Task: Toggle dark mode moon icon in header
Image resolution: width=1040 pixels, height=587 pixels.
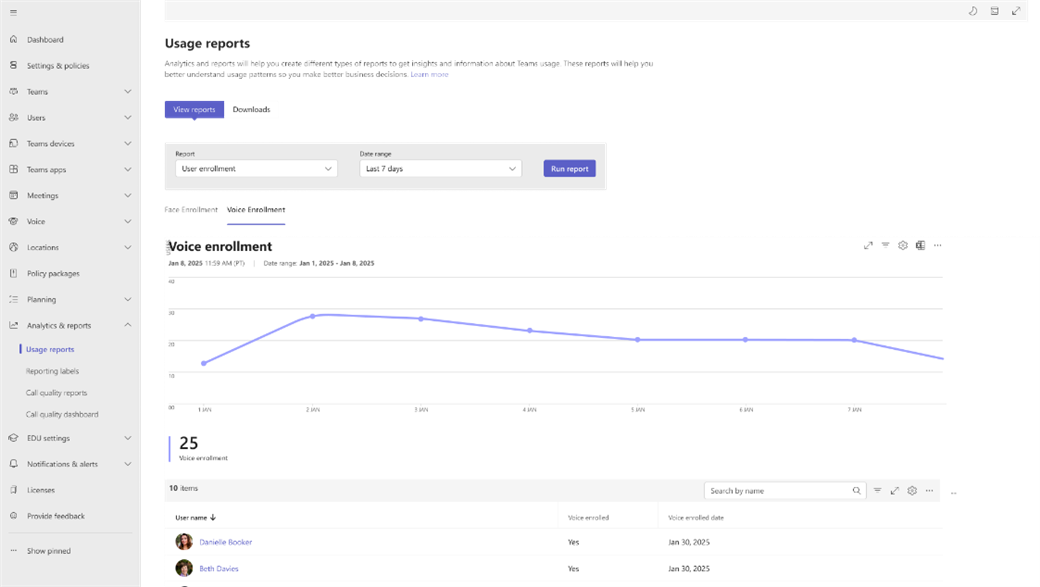Action: tap(973, 11)
